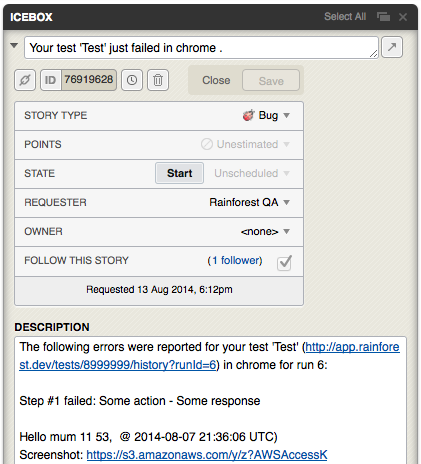The image size is (421, 464).
Task: Click Select All in Icebox header
Action: [x=345, y=16]
